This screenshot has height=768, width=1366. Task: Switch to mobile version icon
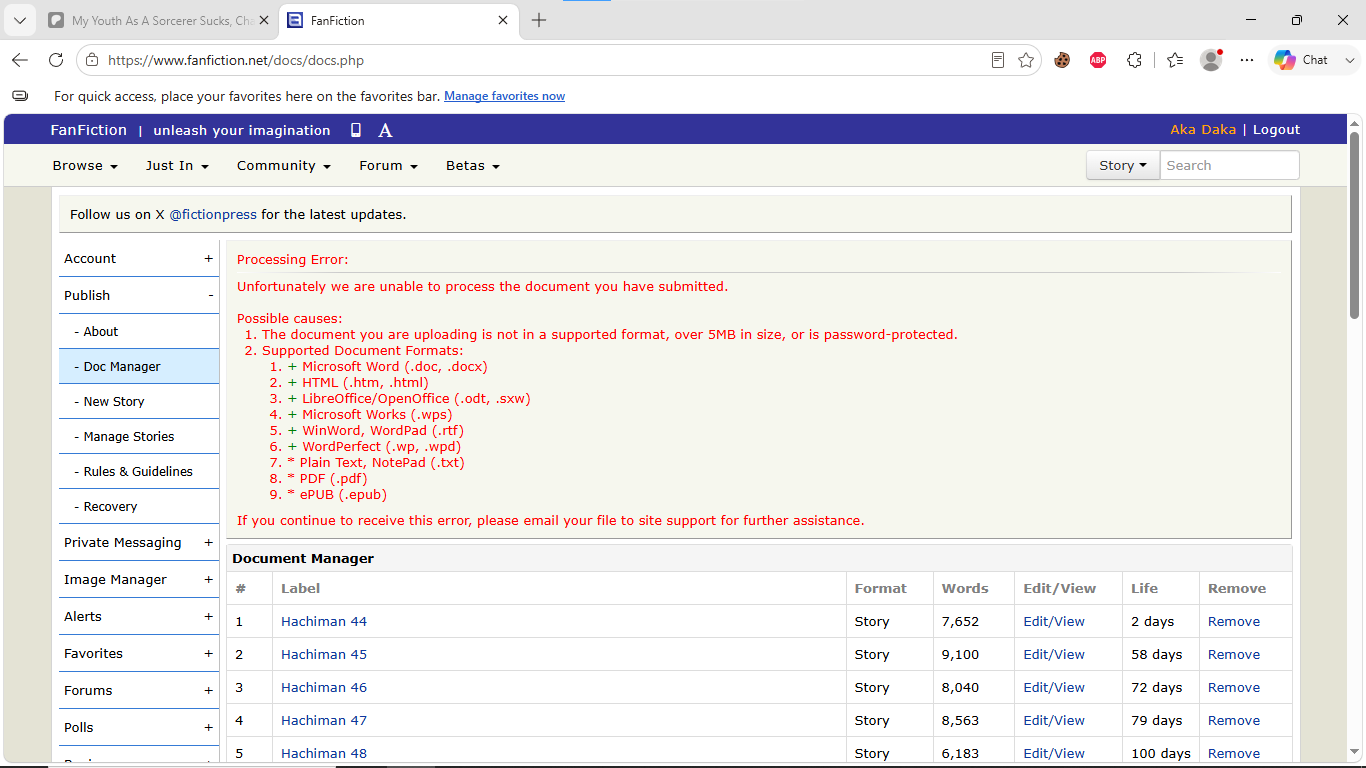pos(355,130)
